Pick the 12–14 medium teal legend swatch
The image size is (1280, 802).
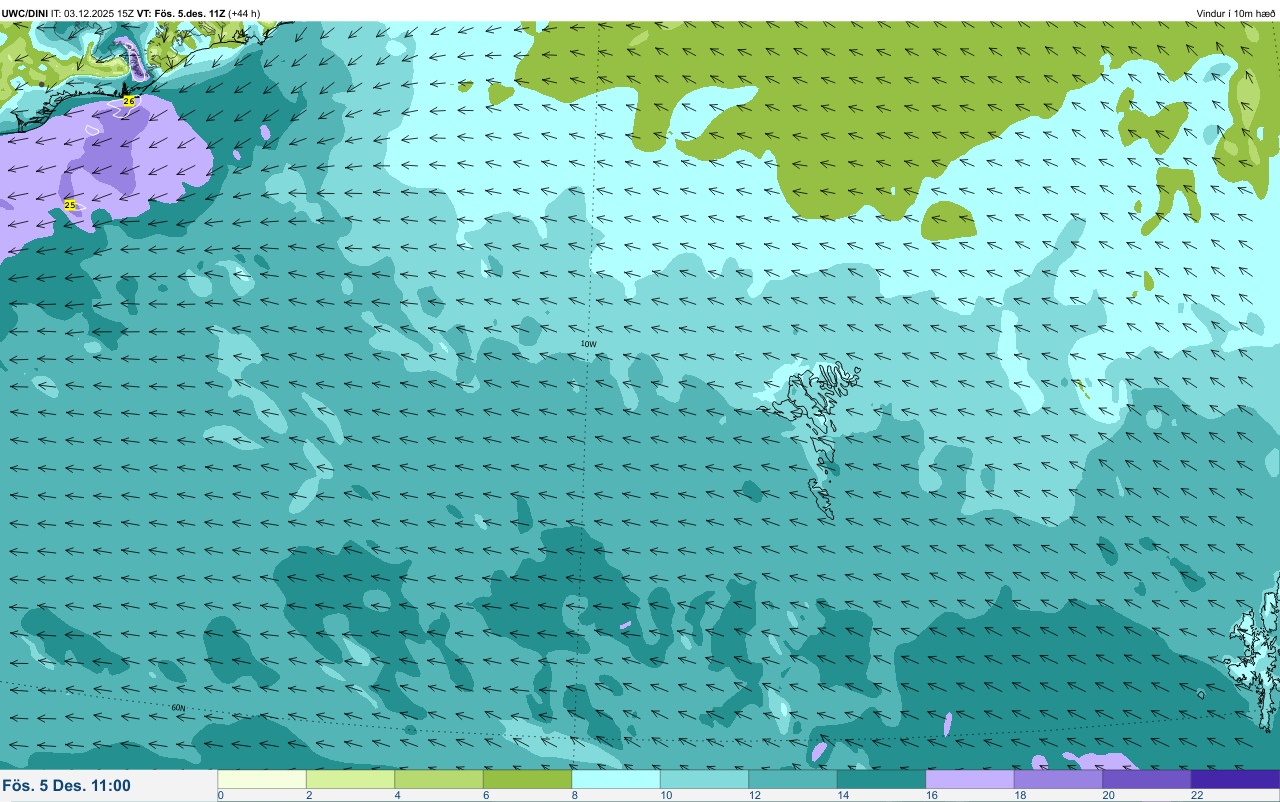793,779
